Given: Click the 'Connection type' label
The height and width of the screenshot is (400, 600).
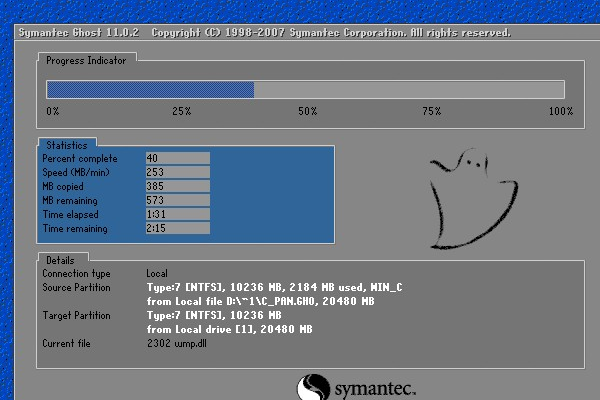Looking at the screenshot, I should click(76, 273).
